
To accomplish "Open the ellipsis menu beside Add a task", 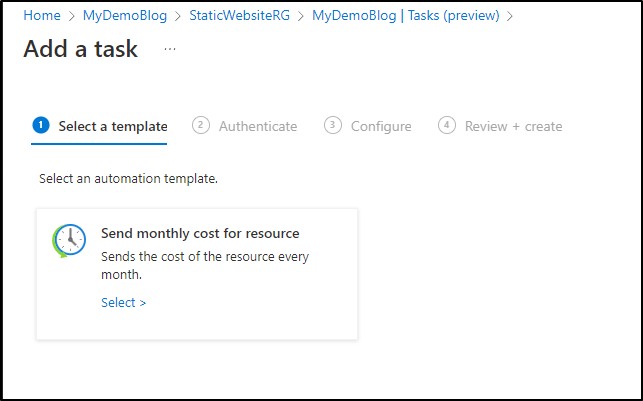I will (x=170, y=49).
